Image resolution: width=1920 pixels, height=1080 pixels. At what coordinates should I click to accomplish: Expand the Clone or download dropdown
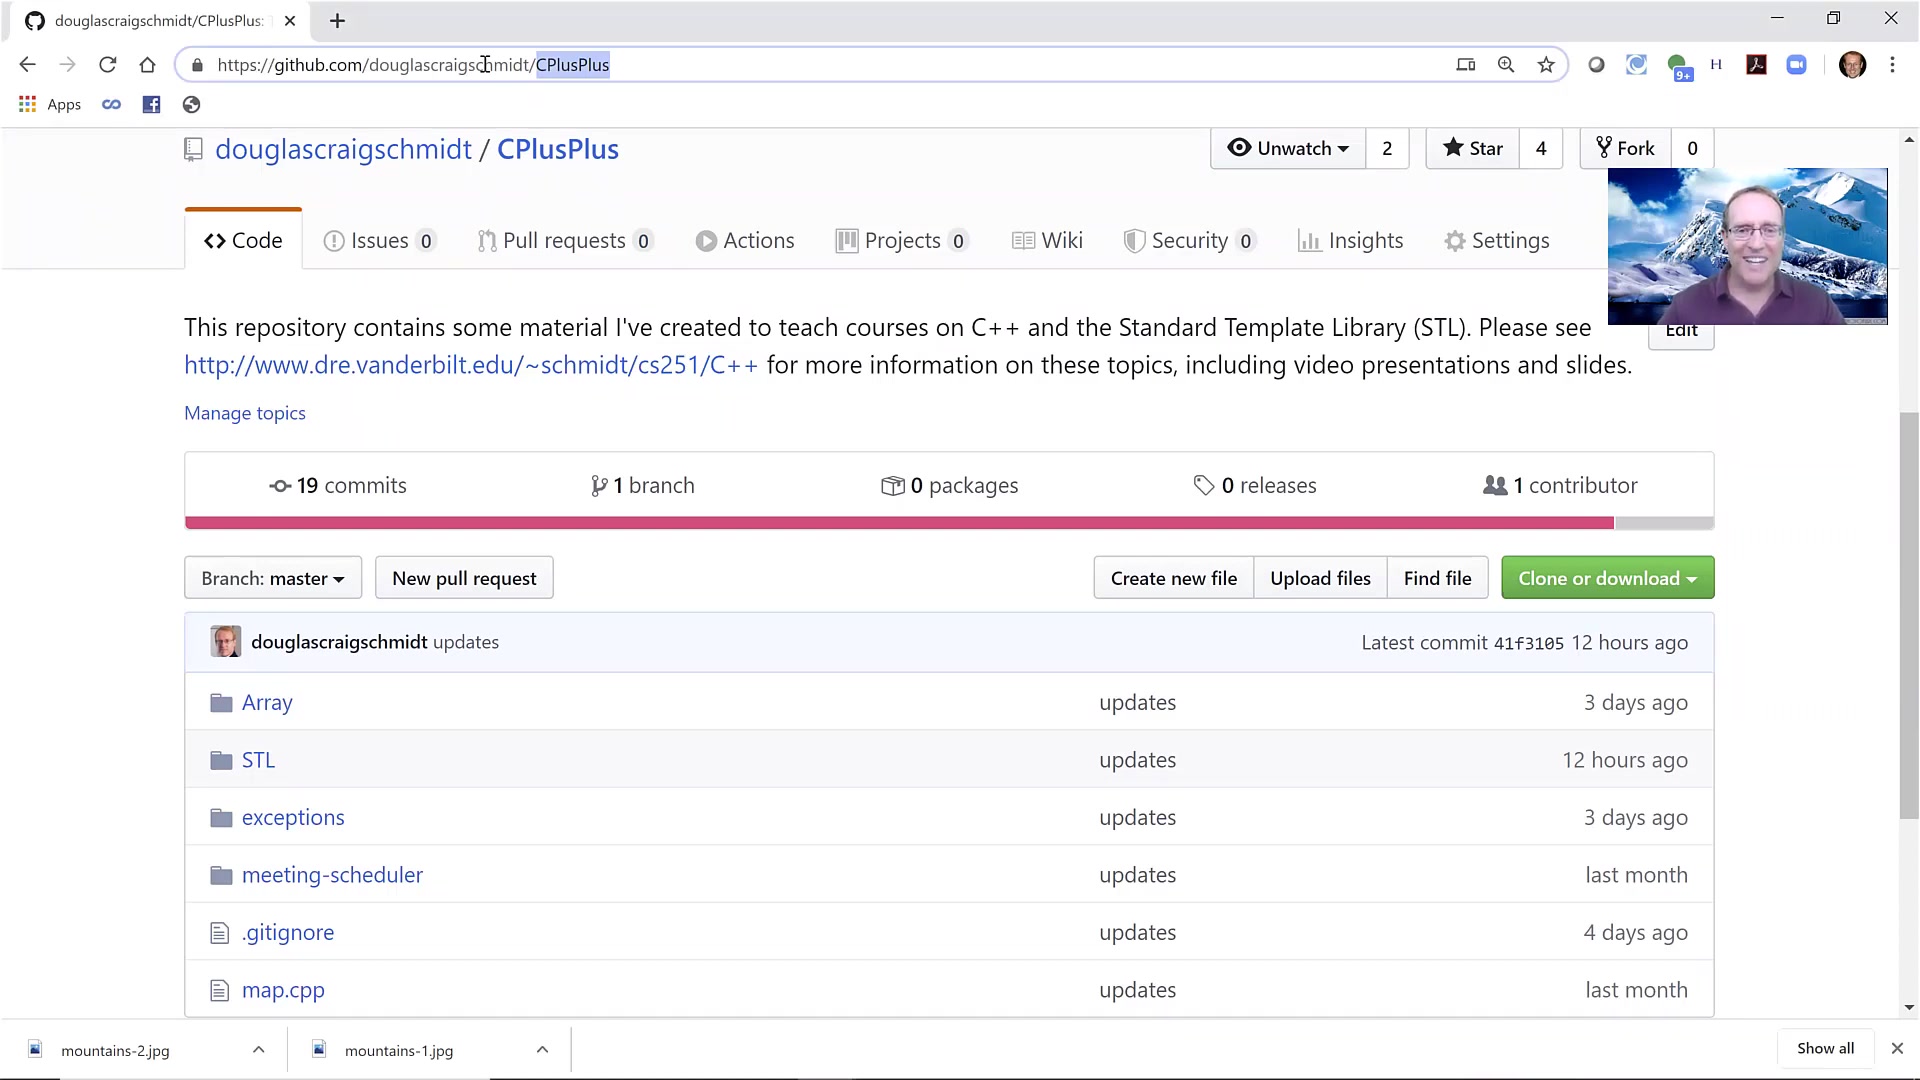click(x=1607, y=578)
